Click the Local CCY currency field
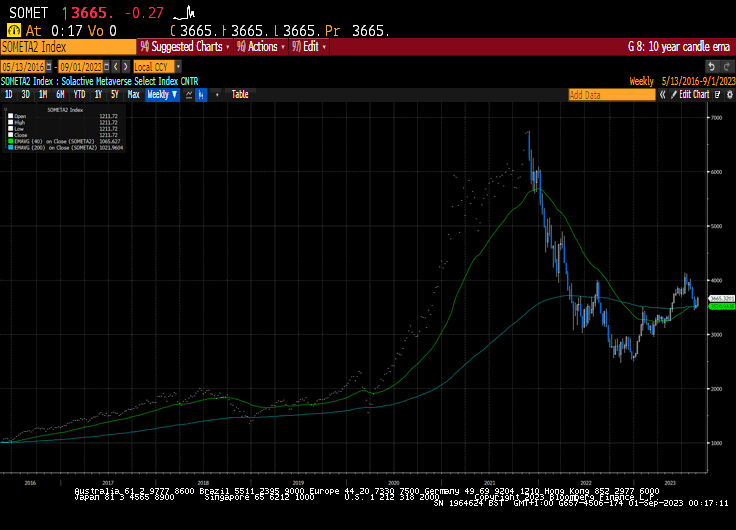This screenshot has height=530, width=736. [154, 67]
